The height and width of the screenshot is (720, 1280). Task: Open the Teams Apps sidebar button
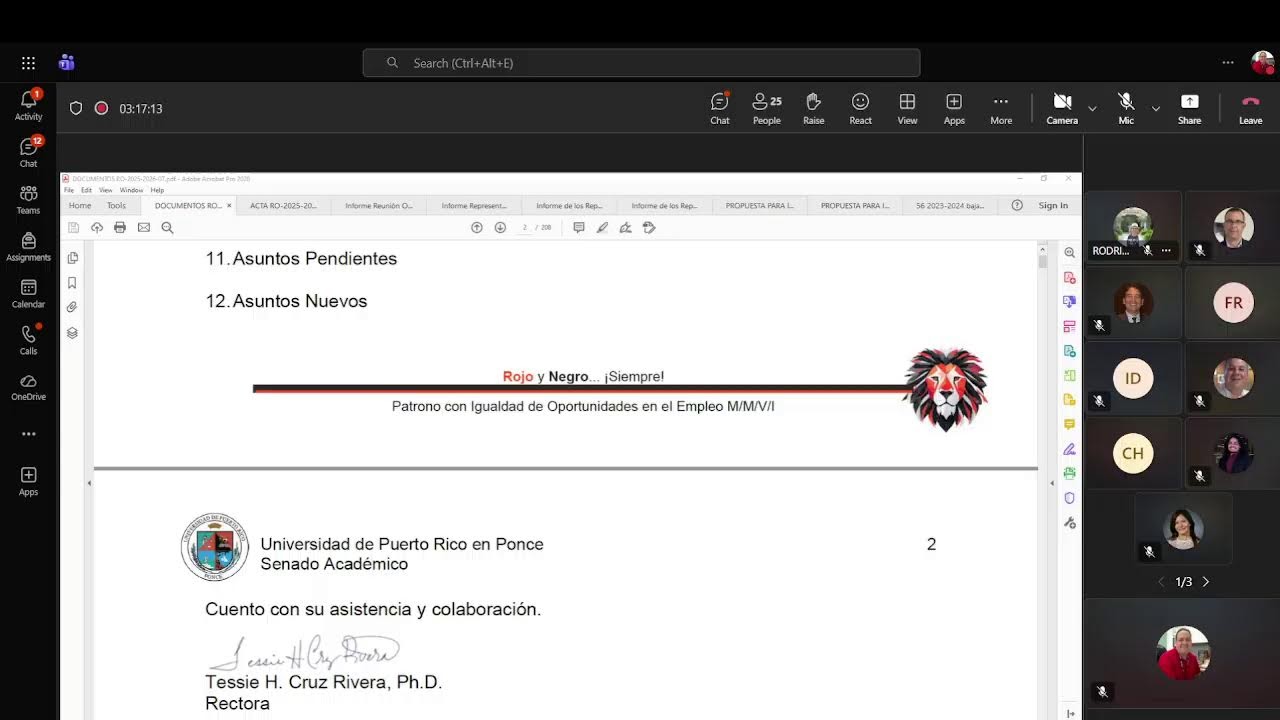coord(28,481)
